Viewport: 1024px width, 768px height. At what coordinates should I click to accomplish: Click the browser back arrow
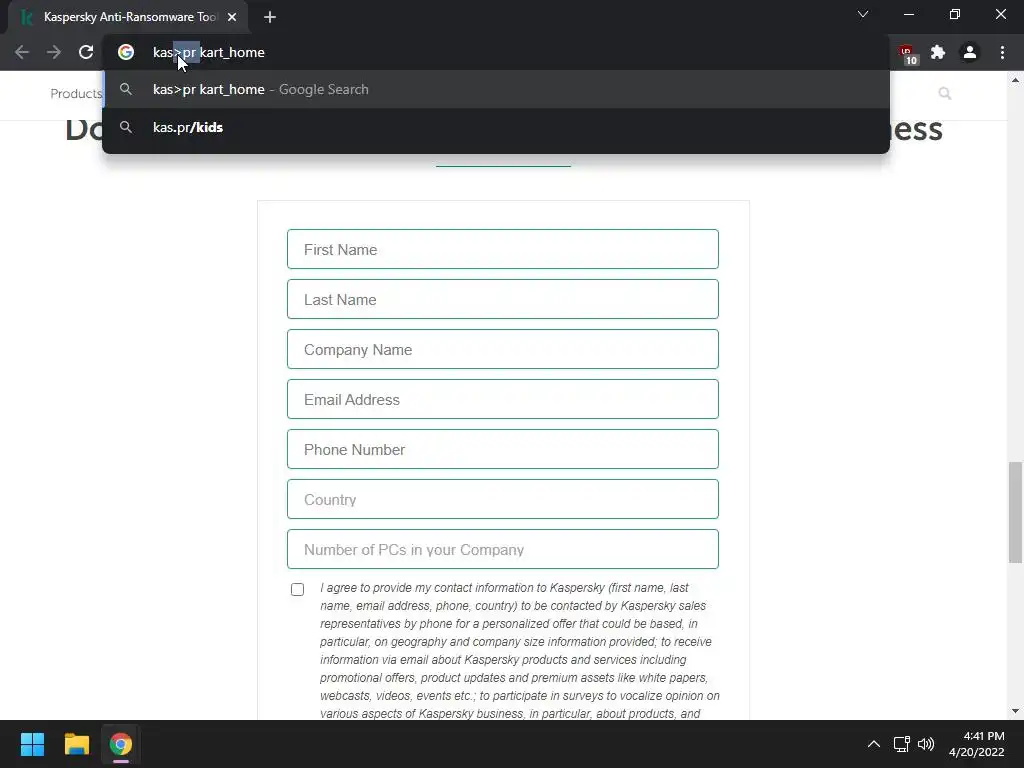tap(22, 52)
